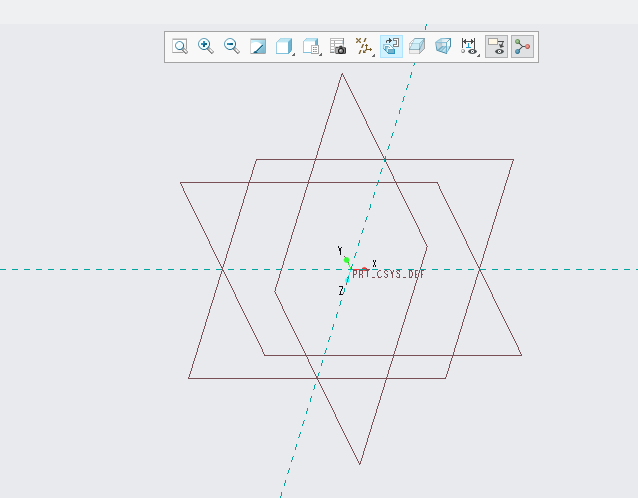Toggle the highlighted stacked-sheets arrow icon
The image size is (638, 498).
[391, 46]
